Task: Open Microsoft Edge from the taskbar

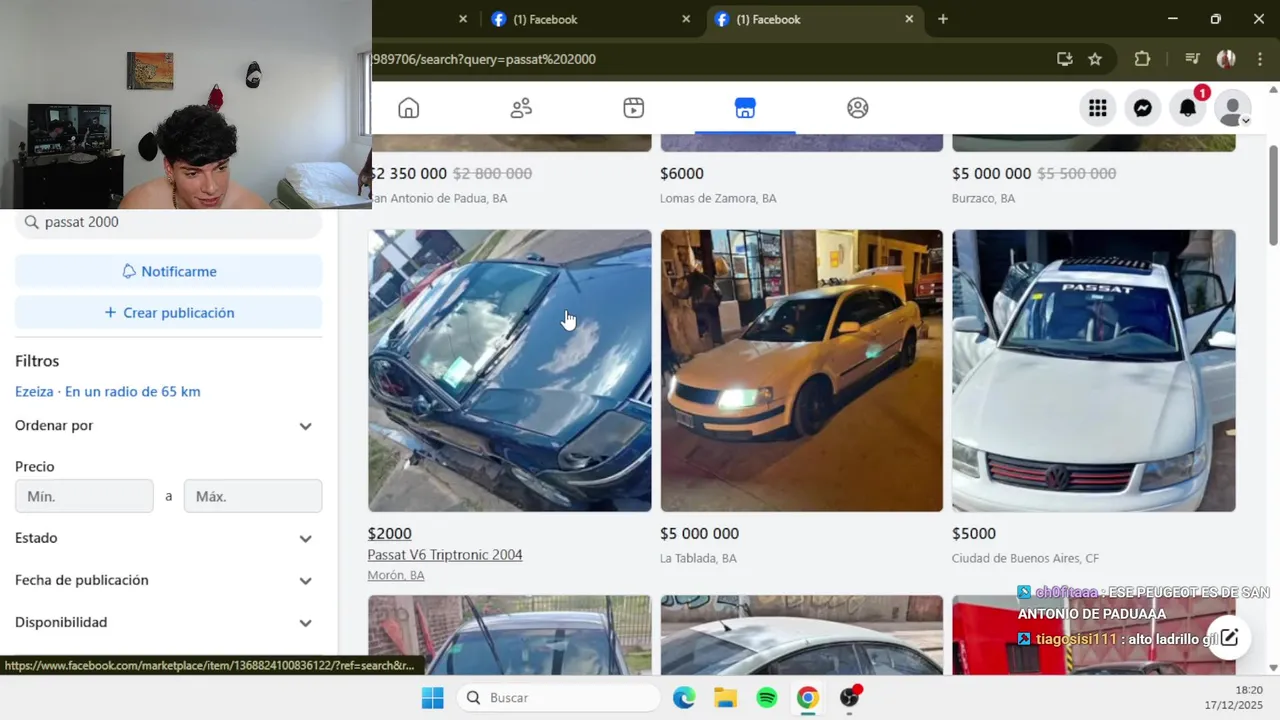Action: point(684,697)
